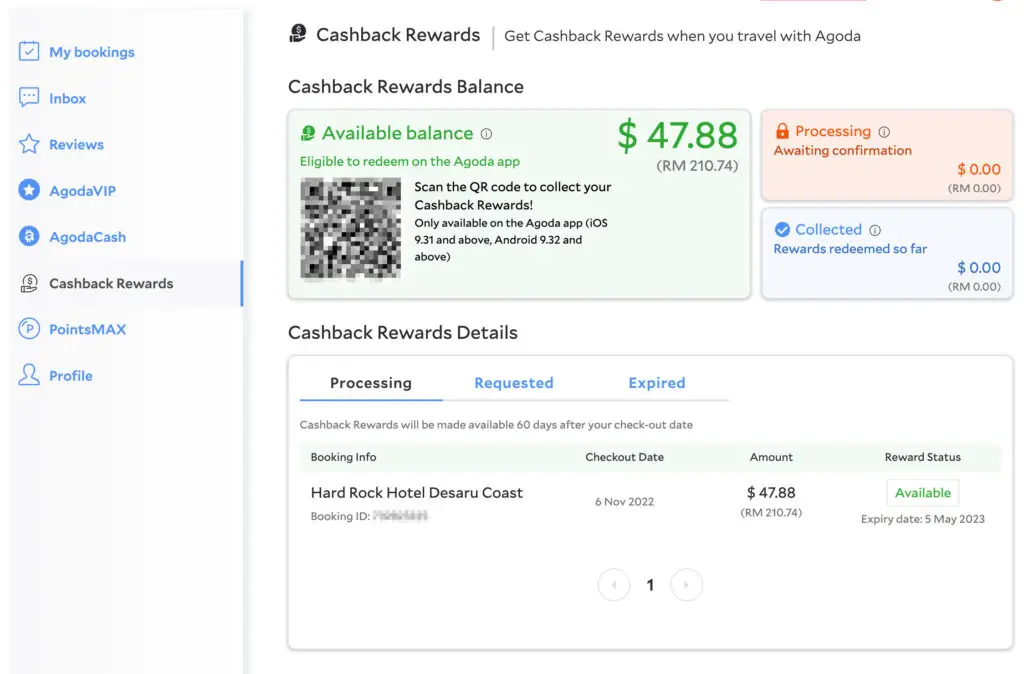Click the $ 47.88 amount in table

click(771, 492)
